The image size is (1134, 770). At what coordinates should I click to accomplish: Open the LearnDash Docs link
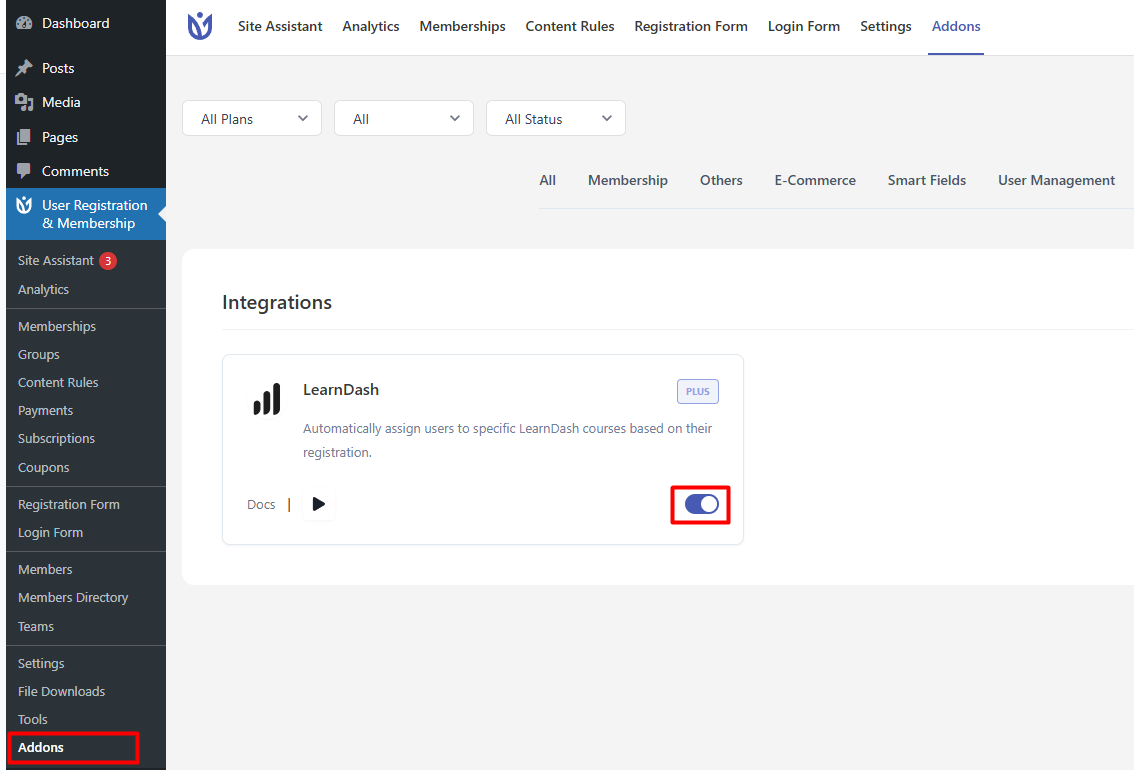tap(261, 505)
